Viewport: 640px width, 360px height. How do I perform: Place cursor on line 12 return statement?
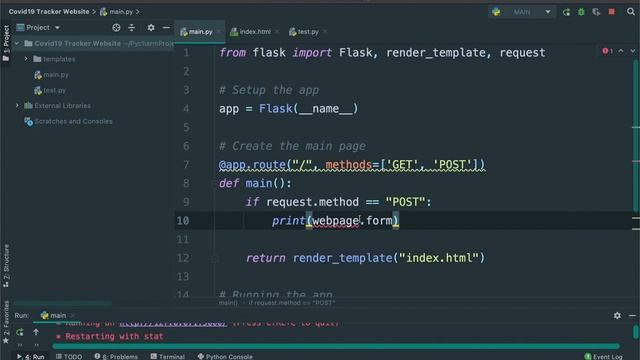coord(365,258)
